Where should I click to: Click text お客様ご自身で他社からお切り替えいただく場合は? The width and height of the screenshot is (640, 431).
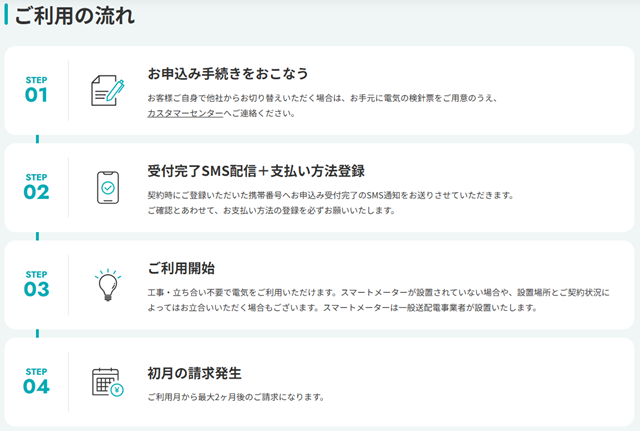pos(246,98)
